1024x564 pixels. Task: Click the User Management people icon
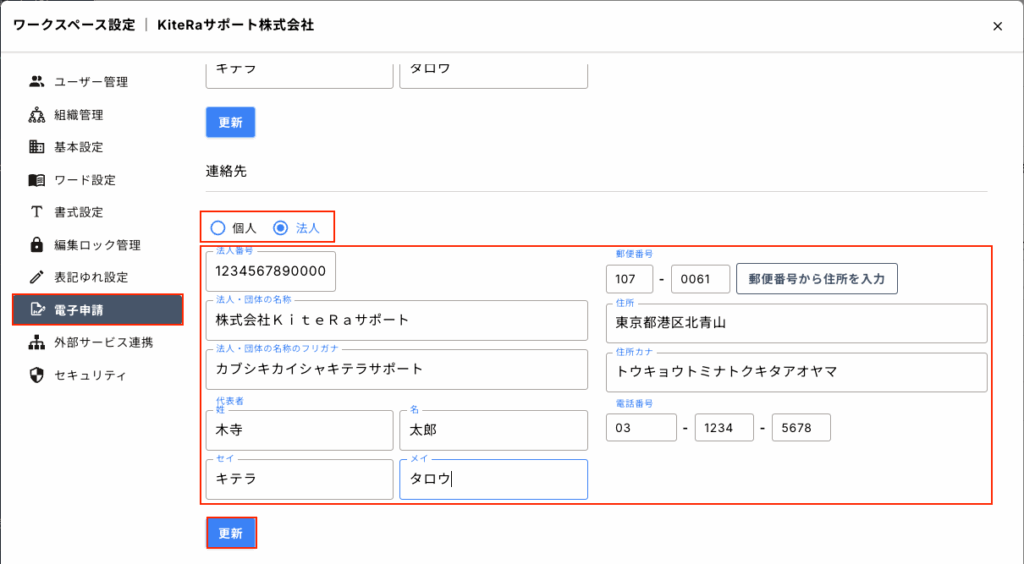coord(37,82)
